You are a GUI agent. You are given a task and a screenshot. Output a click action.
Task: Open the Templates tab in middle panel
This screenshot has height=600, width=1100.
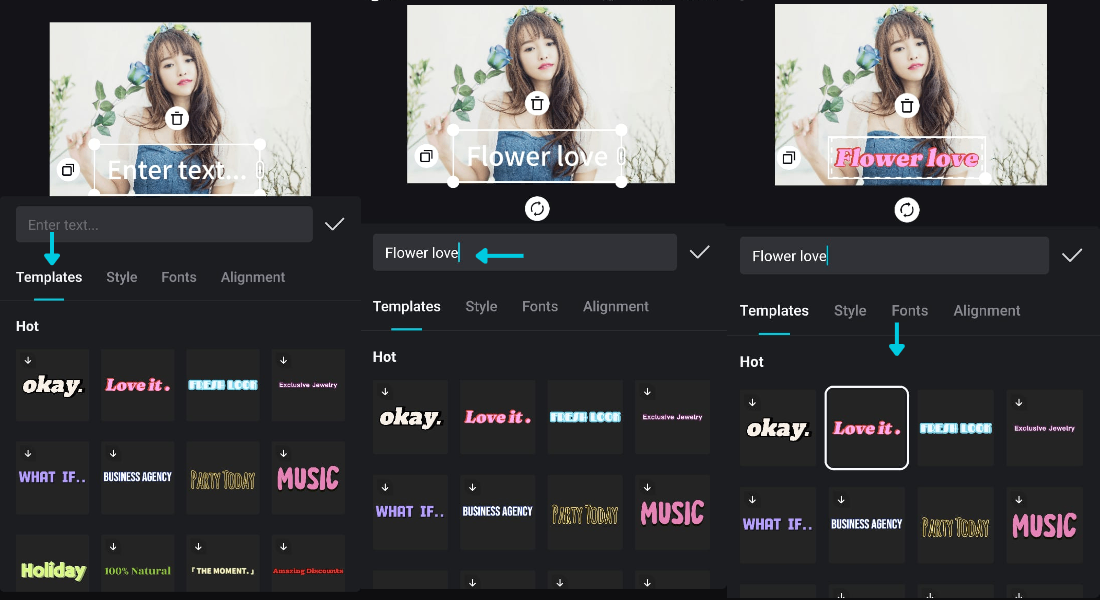(x=407, y=307)
